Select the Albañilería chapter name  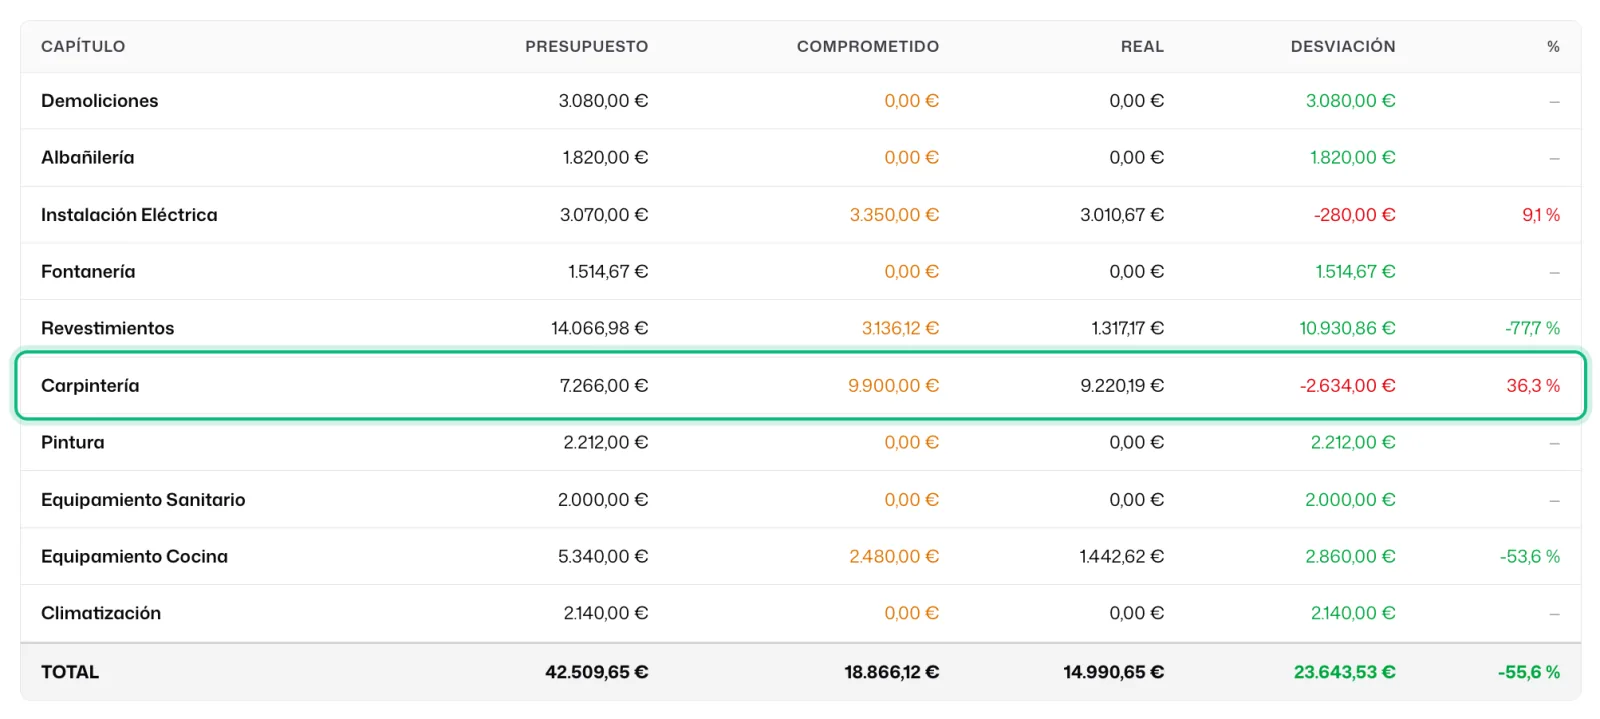[87, 158]
